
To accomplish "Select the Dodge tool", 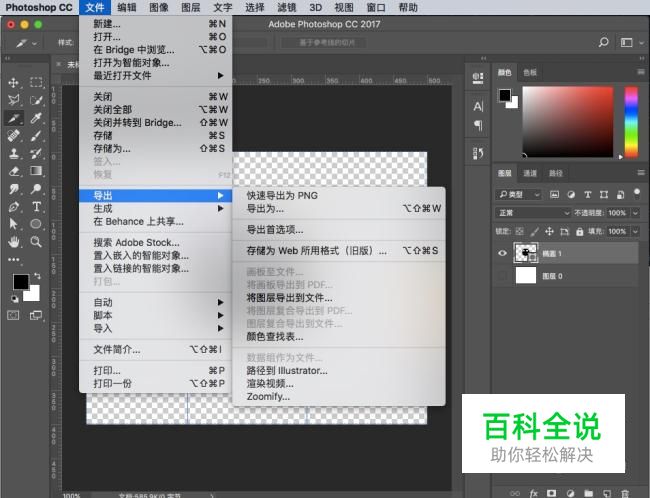I will 36,189.
